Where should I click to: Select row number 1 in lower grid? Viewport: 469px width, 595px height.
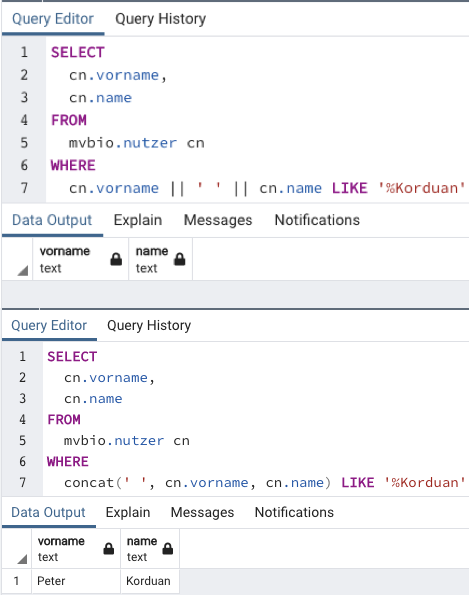[16, 581]
